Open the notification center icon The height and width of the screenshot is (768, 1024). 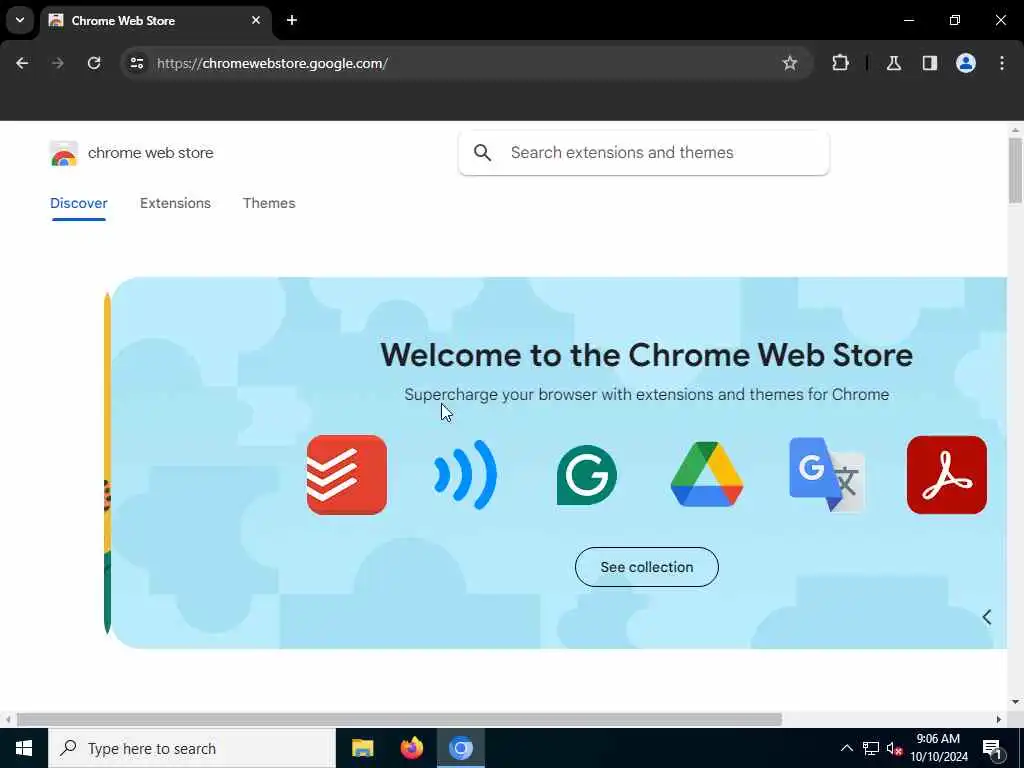992,749
